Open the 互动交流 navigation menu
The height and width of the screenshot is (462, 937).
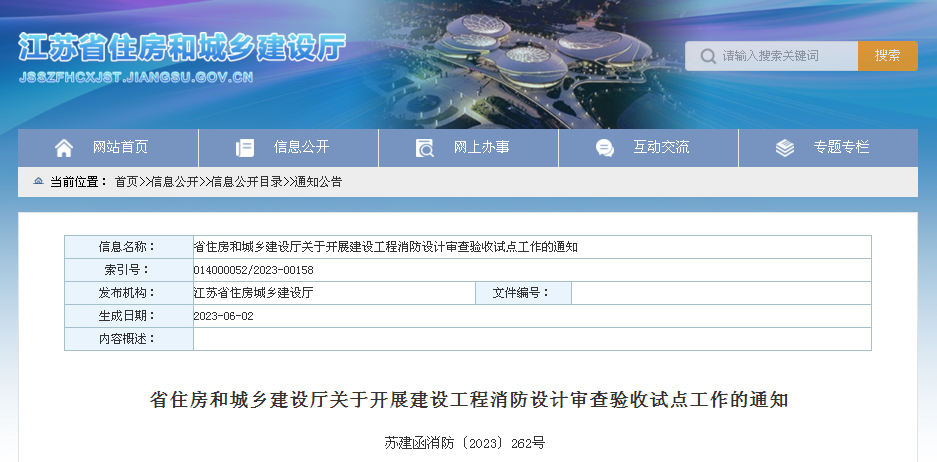(649, 148)
